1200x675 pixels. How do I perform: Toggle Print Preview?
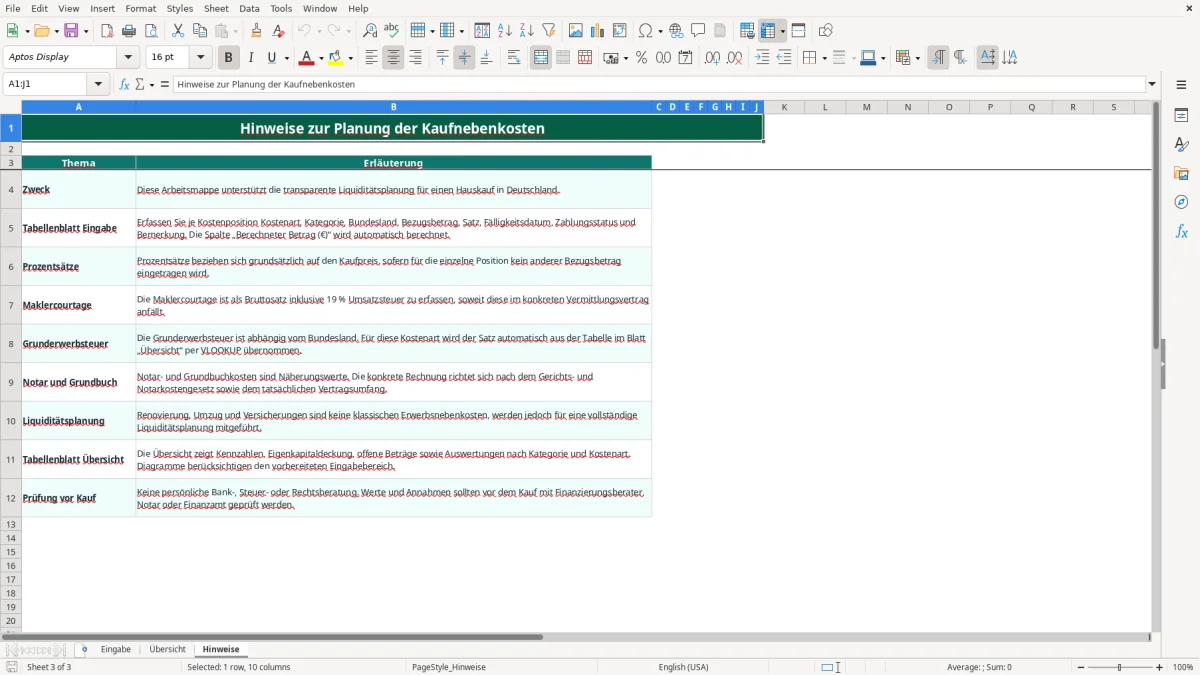click(x=150, y=31)
